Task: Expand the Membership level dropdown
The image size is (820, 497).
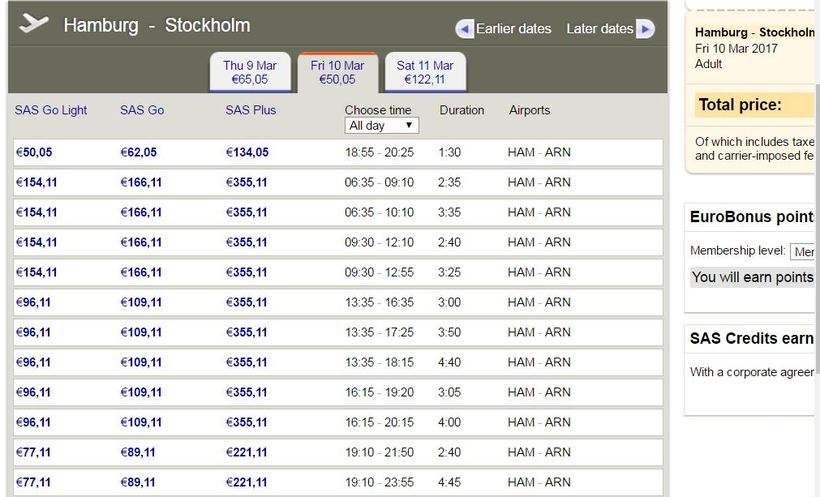Action: coord(803,252)
